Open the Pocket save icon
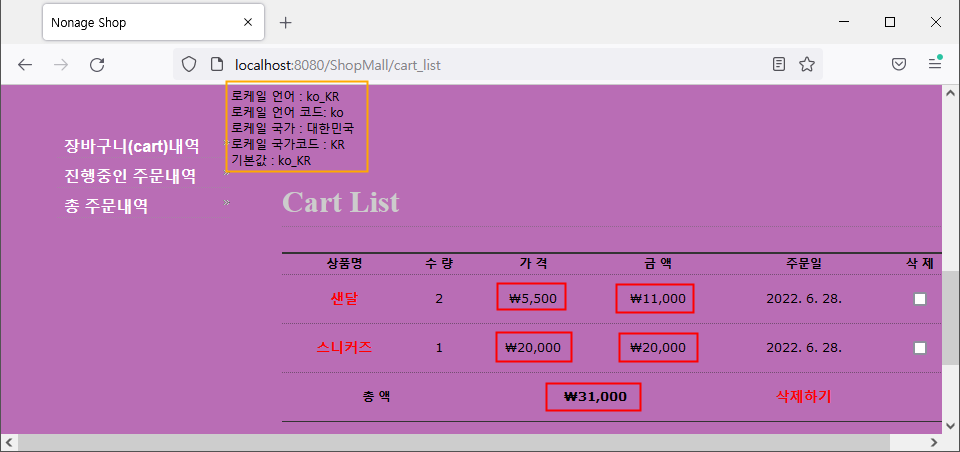This screenshot has width=960, height=452. pyautogui.click(x=899, y=64)
